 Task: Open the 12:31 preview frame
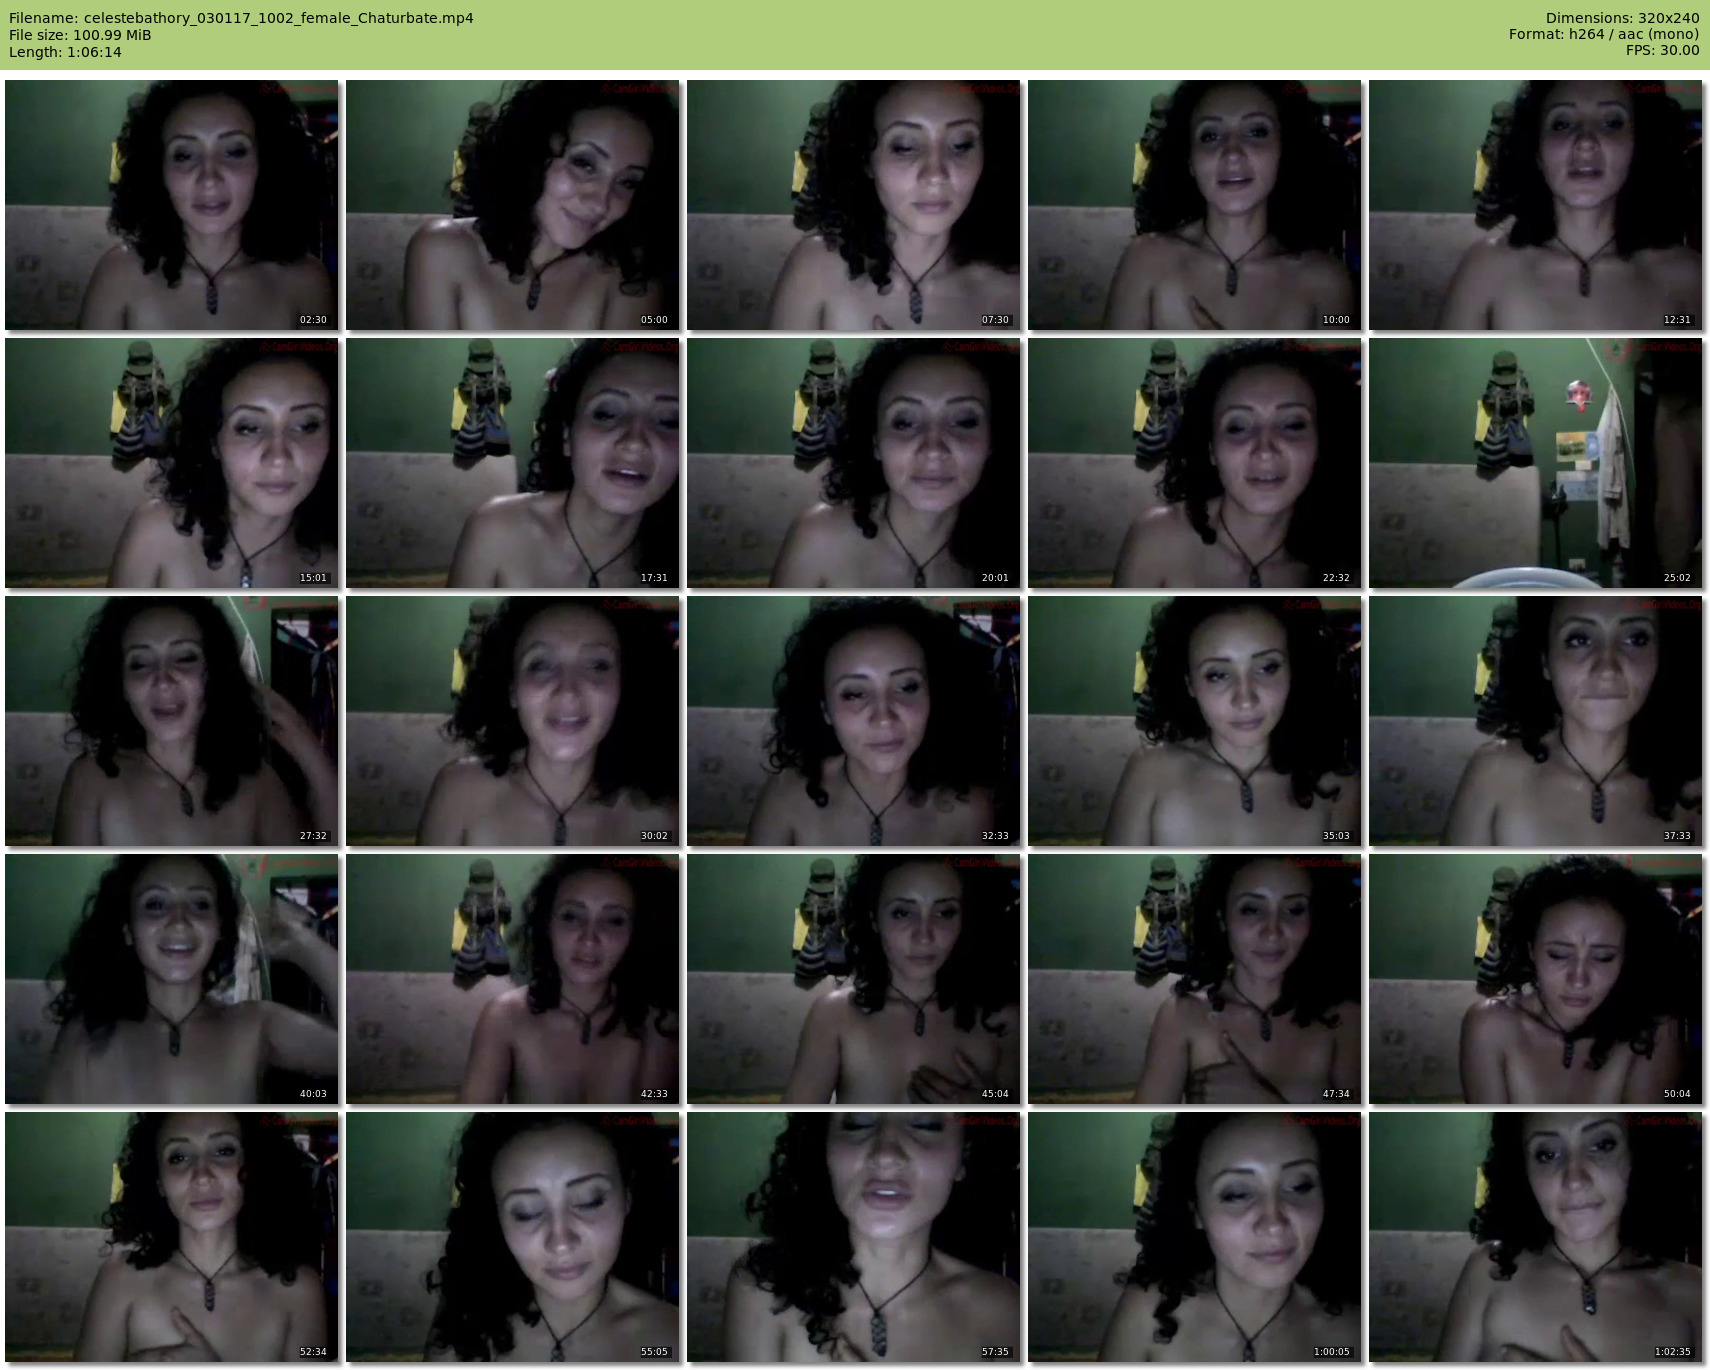[1536, 205]
